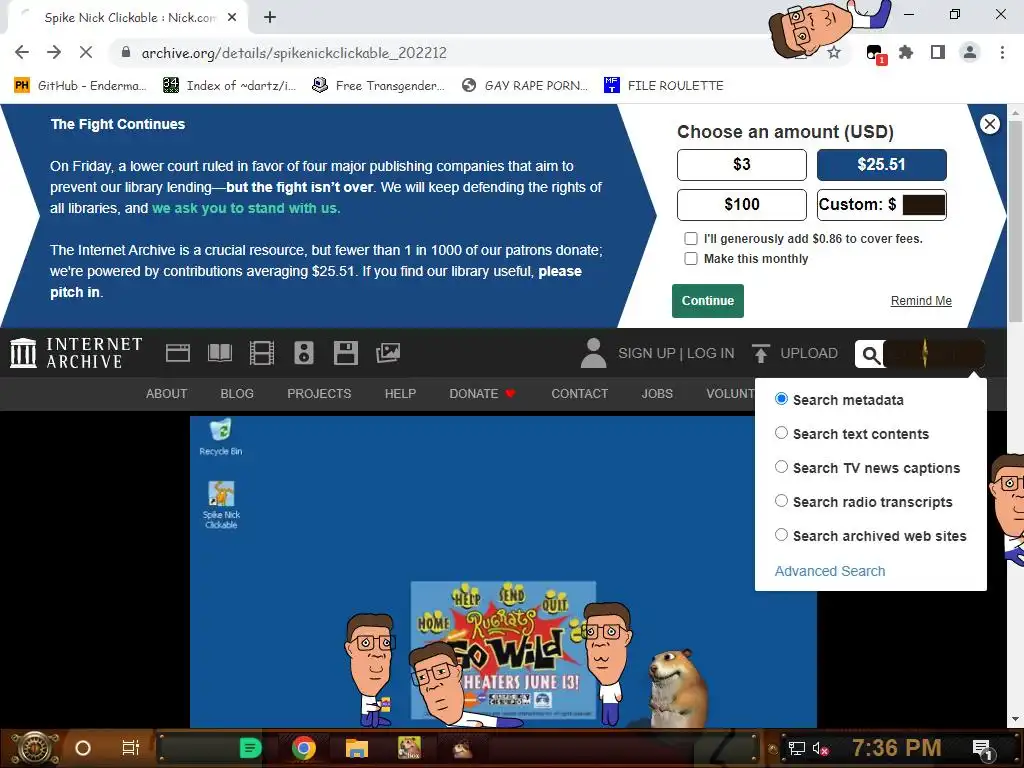The width and height of the screenshot is (1024, 768).
Task: Click the green chat app taskbar icon
Action: pyautogui.click(x=251, y=748)
